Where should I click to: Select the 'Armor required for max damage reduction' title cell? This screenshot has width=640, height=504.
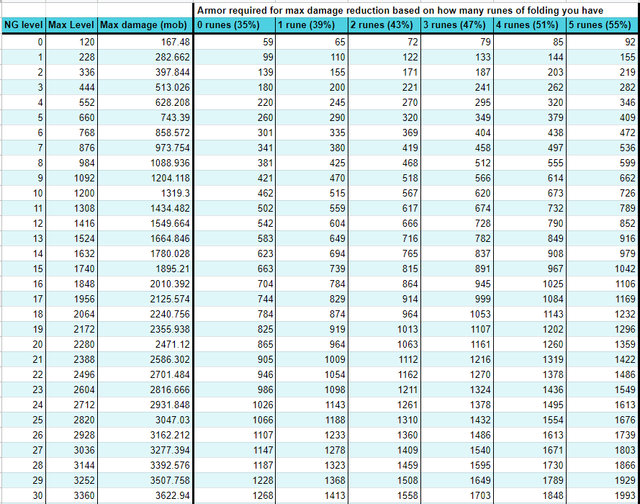[x=416, y=10]
